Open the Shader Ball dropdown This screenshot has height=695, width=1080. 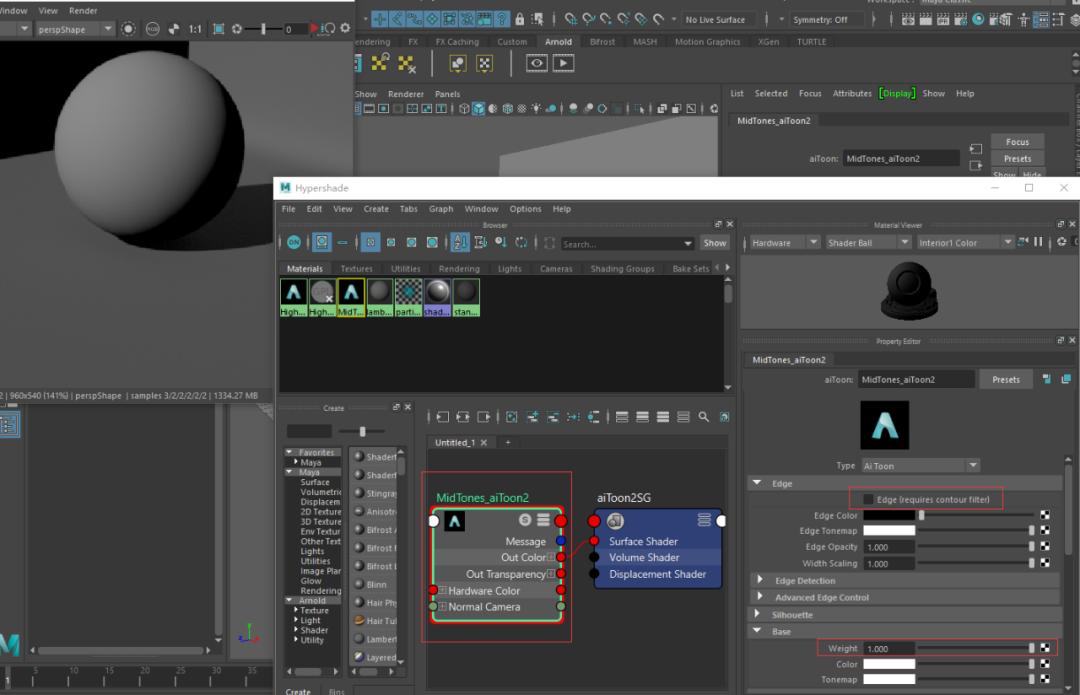click(x=868, y=242)
